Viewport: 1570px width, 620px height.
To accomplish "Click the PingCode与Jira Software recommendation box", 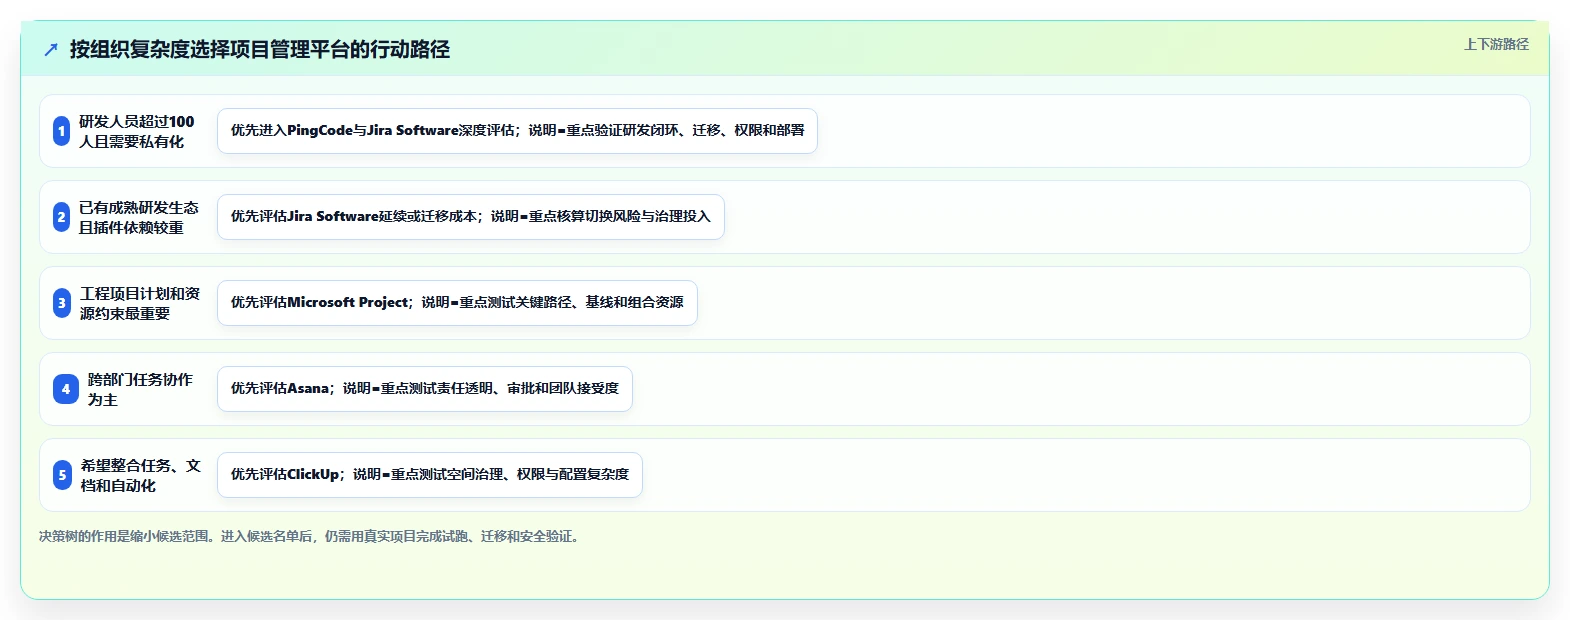I will [x=517, y=131].
